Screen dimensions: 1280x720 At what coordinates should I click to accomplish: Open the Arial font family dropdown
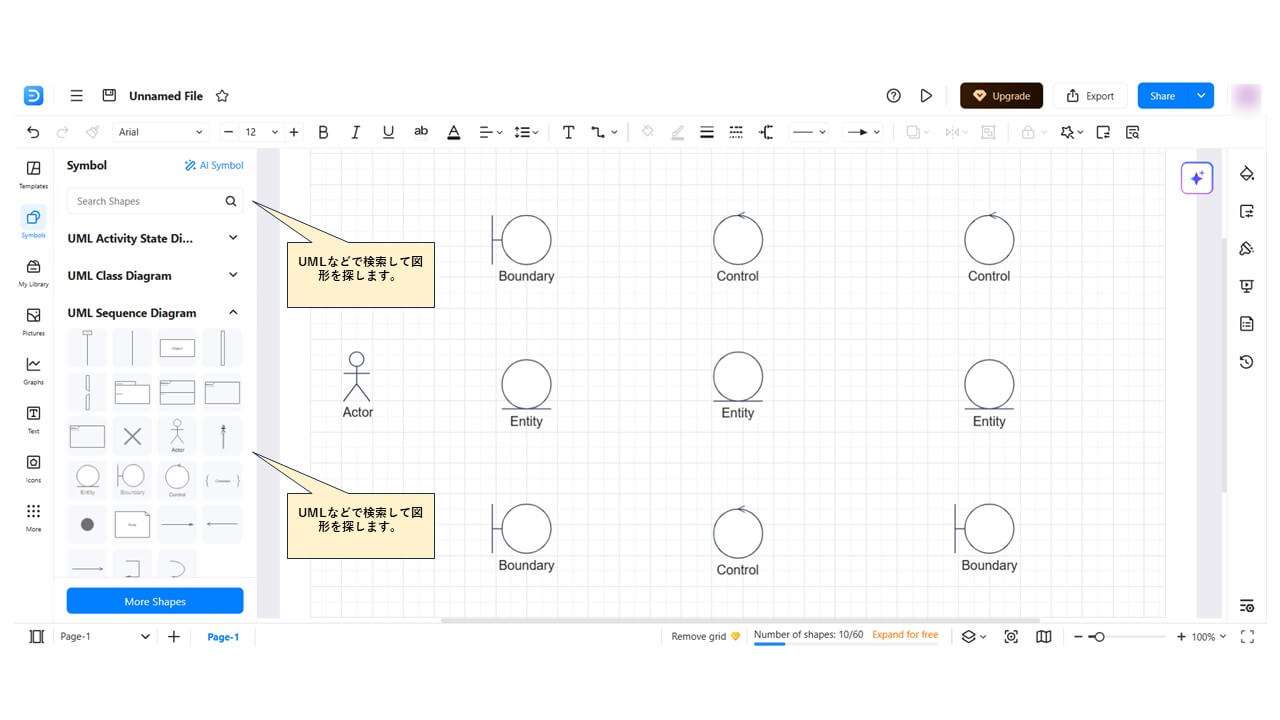tap(160, 131)
